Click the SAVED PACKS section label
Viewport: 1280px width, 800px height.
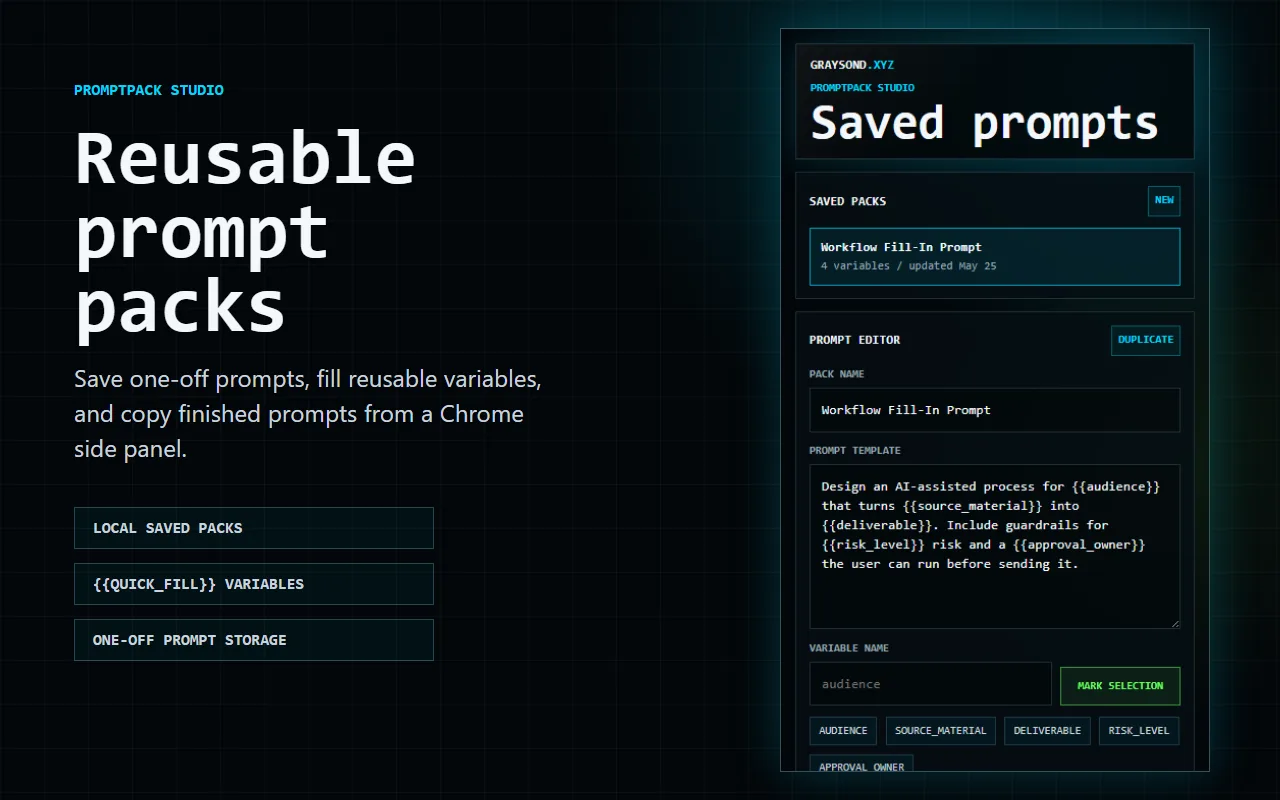848,201
